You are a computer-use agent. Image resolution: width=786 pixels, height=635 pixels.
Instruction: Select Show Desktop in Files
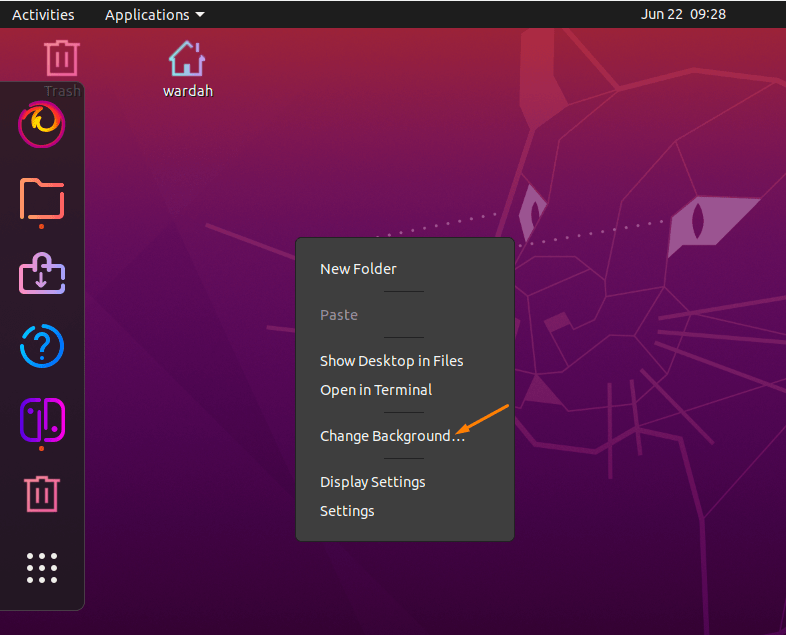pos(391,361)
